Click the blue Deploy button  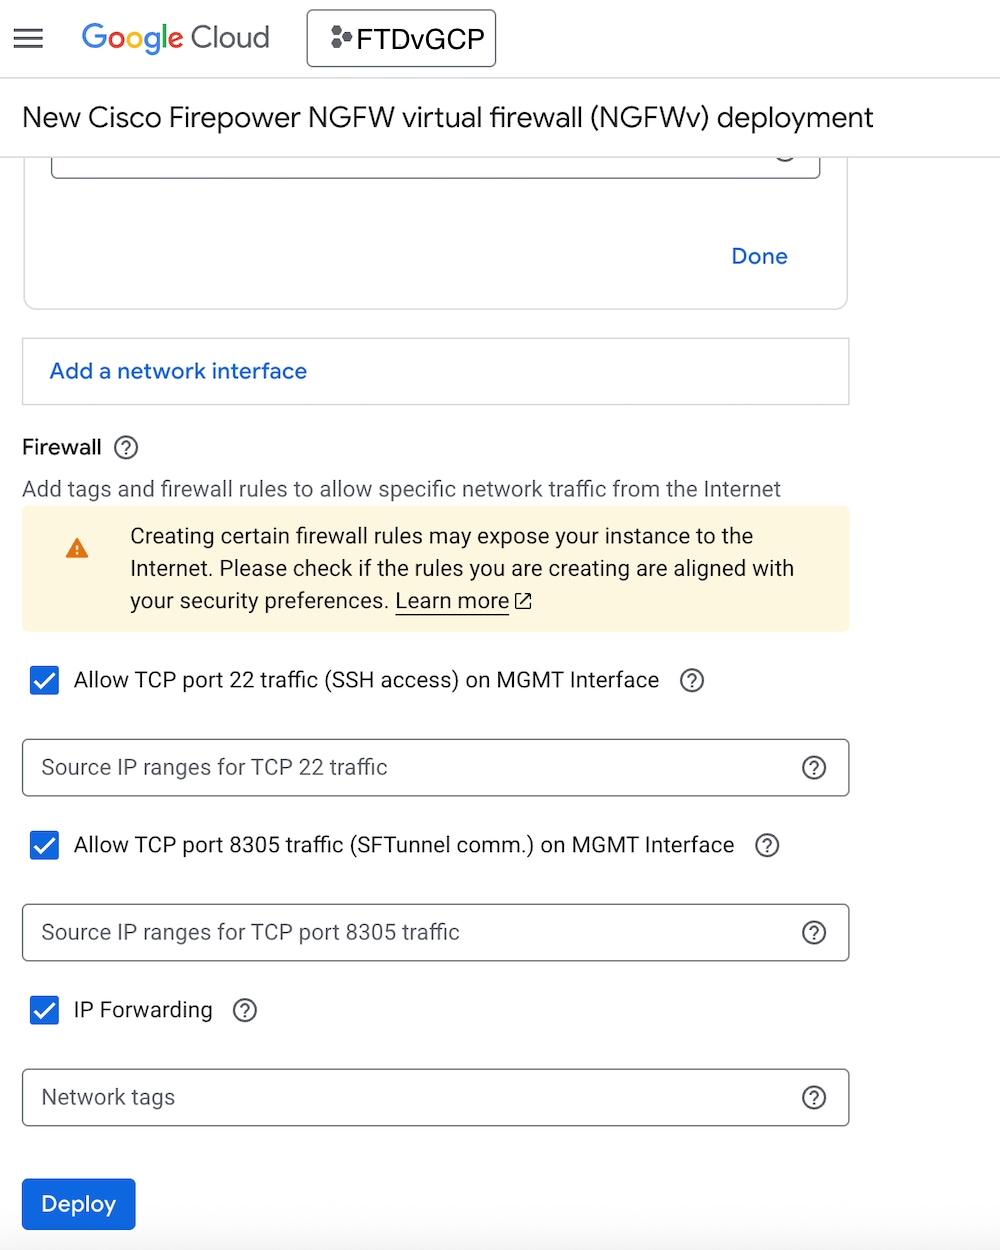79,1204
